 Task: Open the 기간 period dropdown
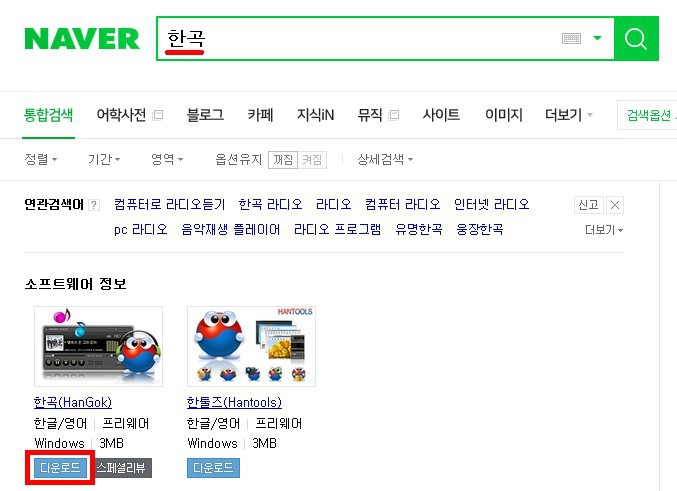tap(104, 159)
